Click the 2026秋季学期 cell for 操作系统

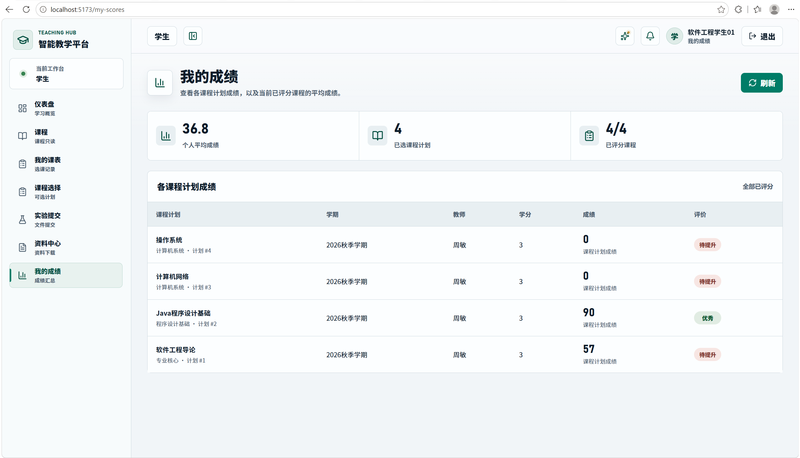346,245
